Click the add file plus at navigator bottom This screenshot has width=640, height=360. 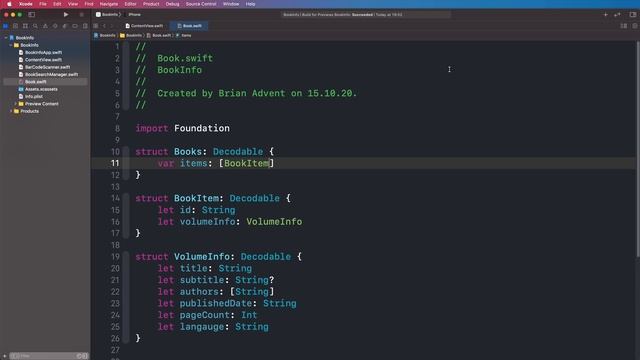(4, 356)
